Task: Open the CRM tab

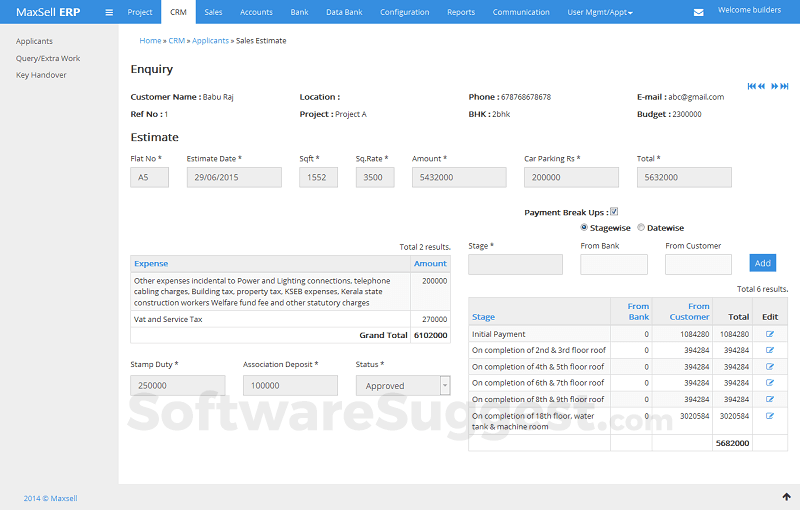Action: coord(178,12)
